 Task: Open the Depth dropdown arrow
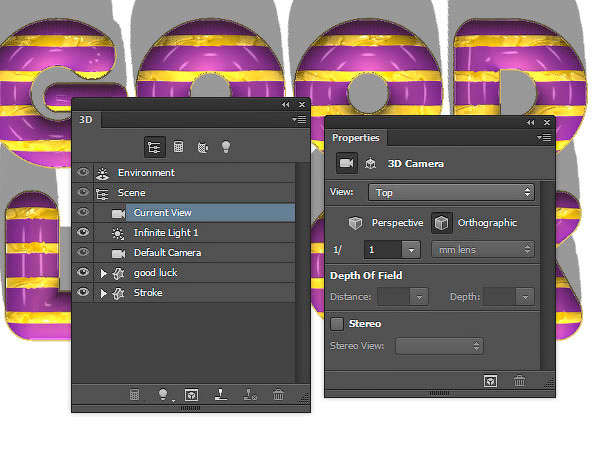point(525,297)
